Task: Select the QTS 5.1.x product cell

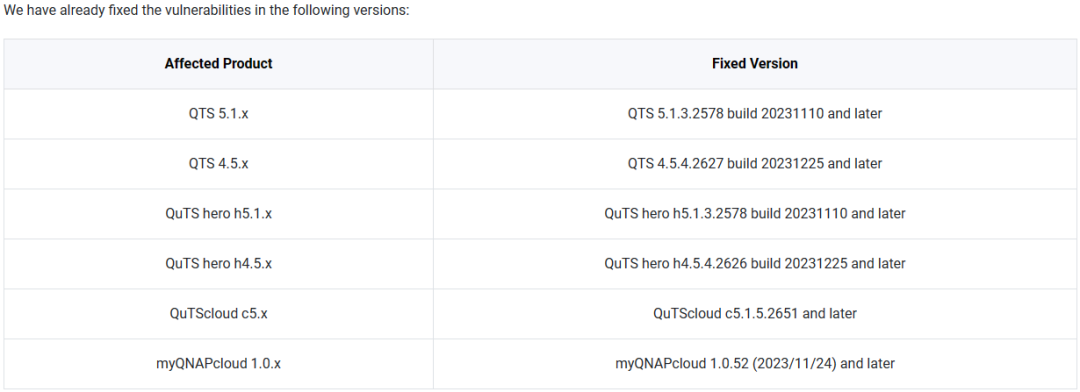Action: pos(218,114)
